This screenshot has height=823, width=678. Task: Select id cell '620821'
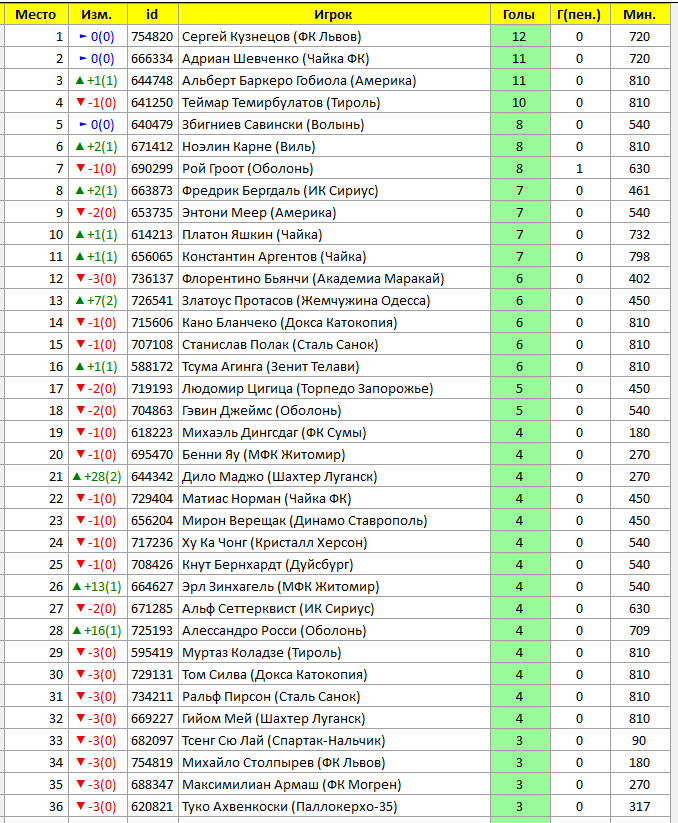click(153, 807)
